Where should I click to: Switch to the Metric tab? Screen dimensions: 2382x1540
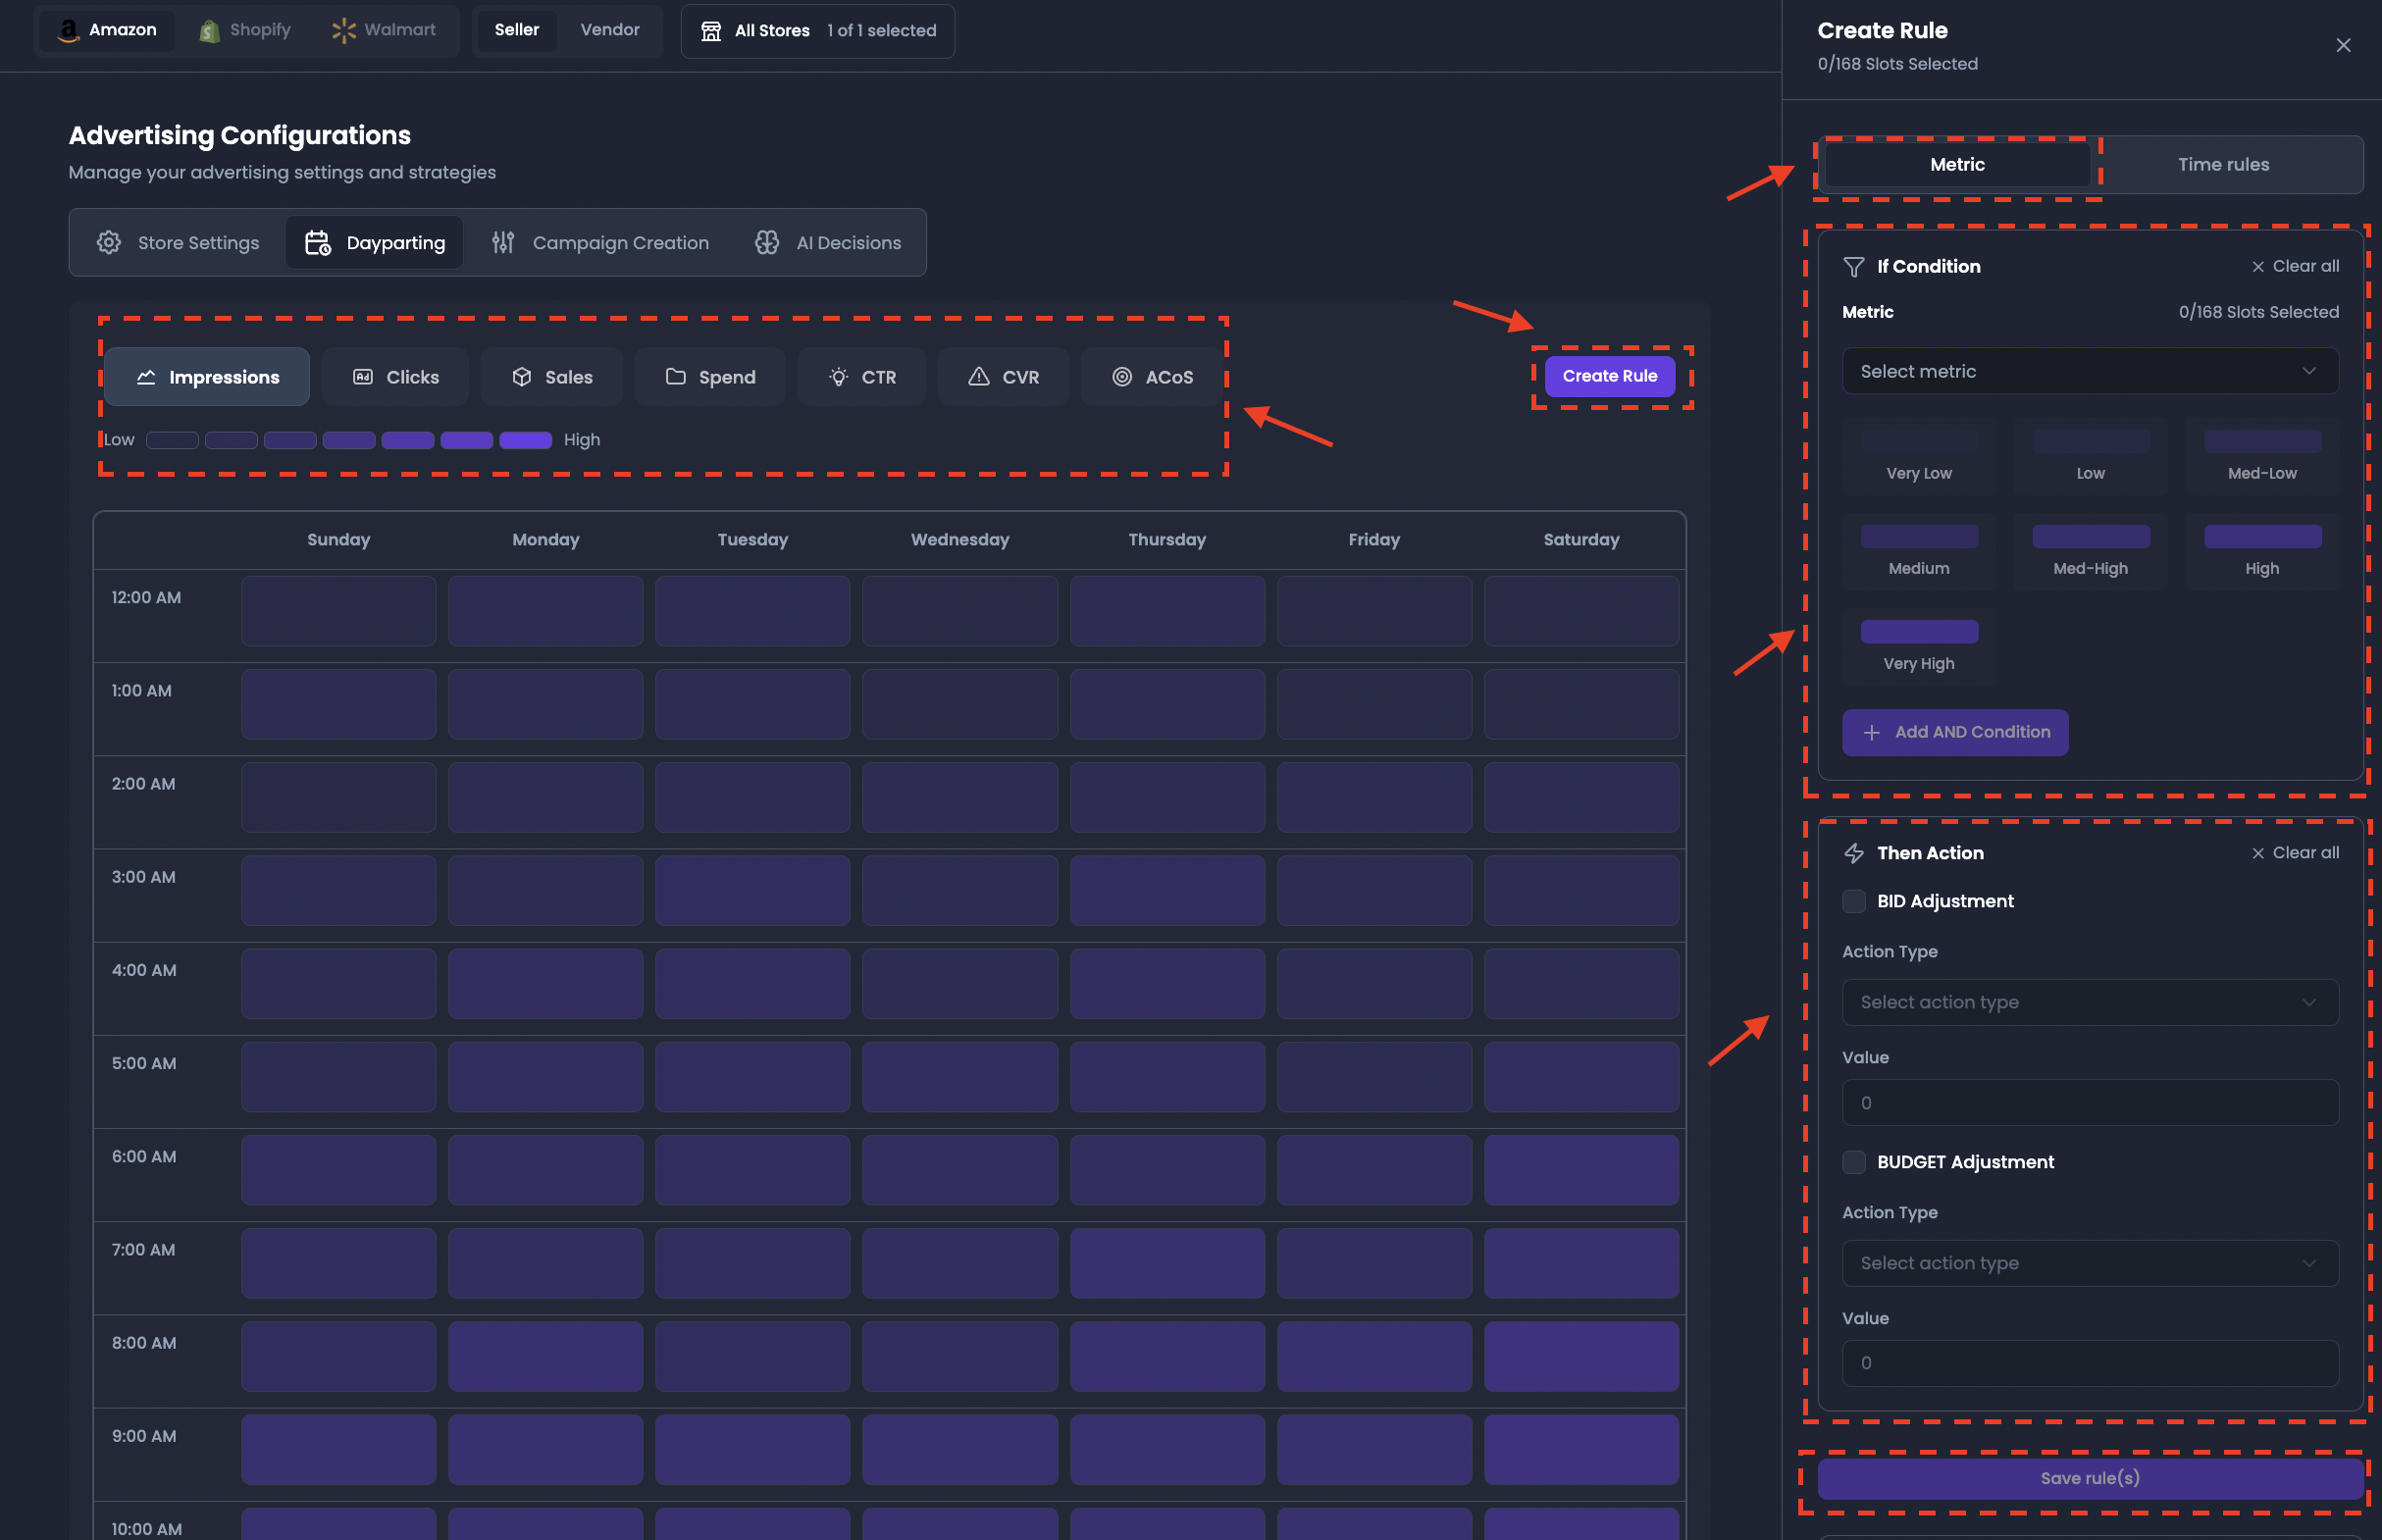click(1957, 164)
